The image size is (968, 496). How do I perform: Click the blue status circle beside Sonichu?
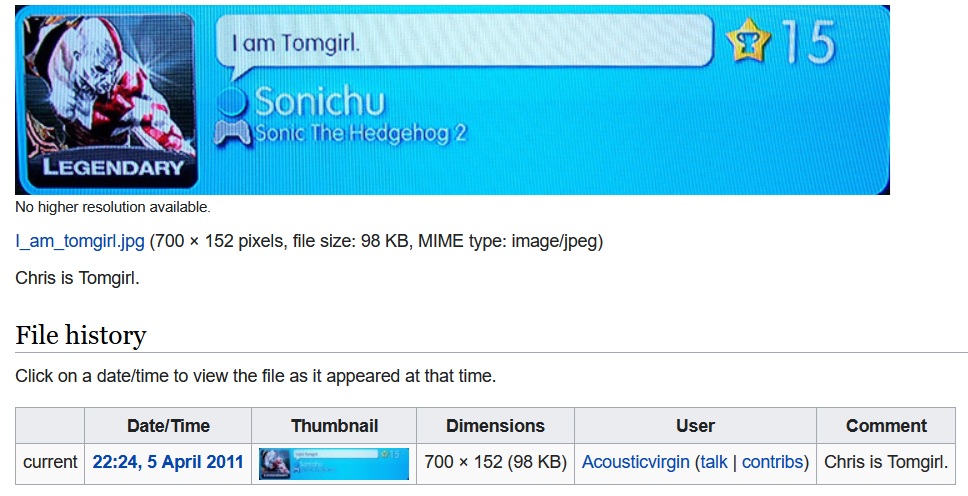(233, 100)
